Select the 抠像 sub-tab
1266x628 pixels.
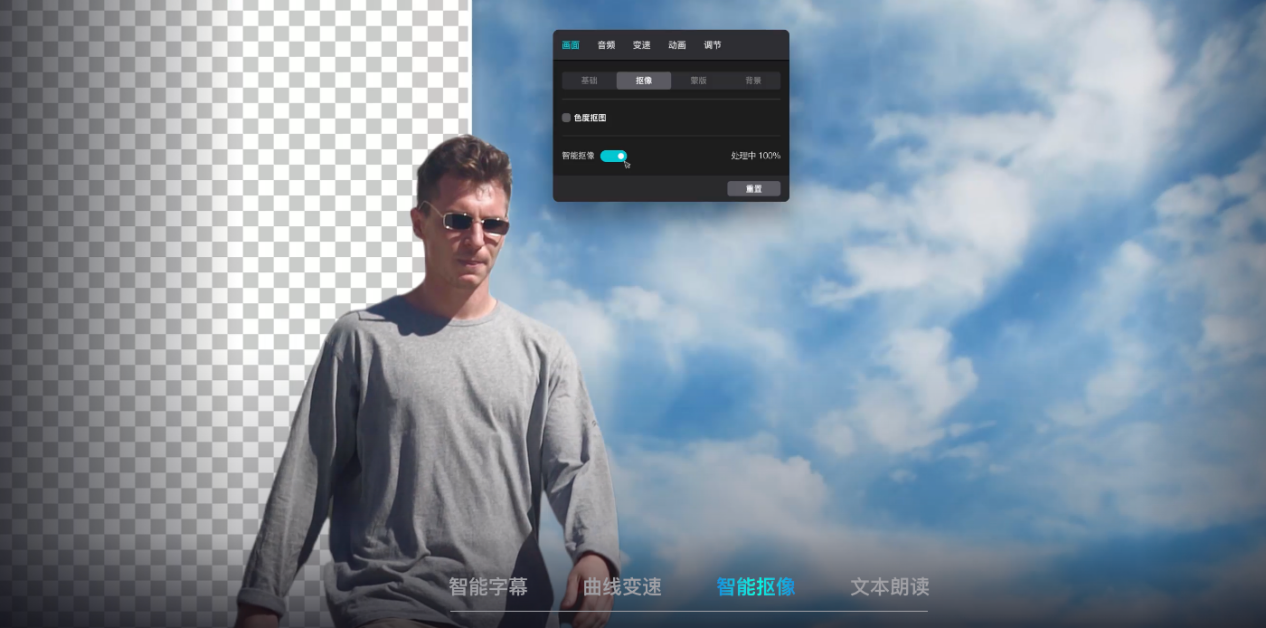(x=644, y=81)
